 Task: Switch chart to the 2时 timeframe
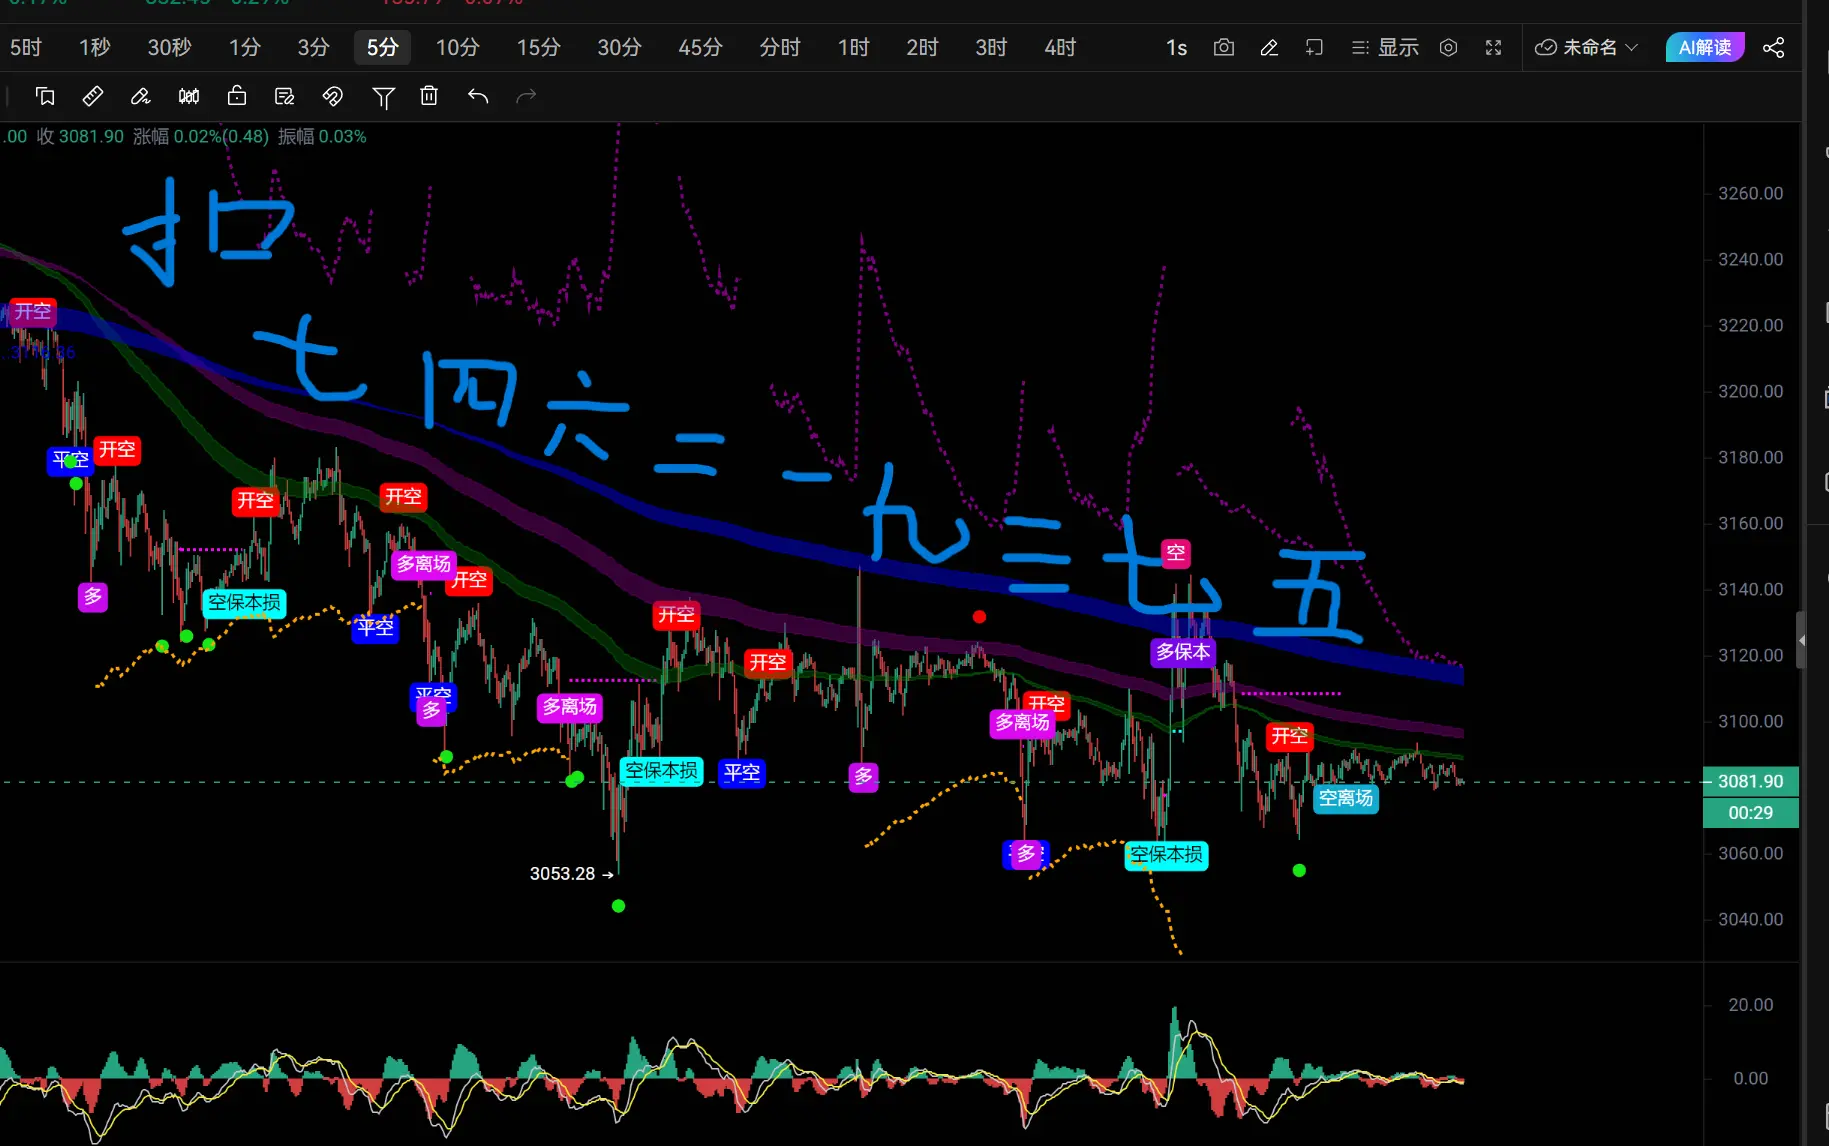[923, 47]
